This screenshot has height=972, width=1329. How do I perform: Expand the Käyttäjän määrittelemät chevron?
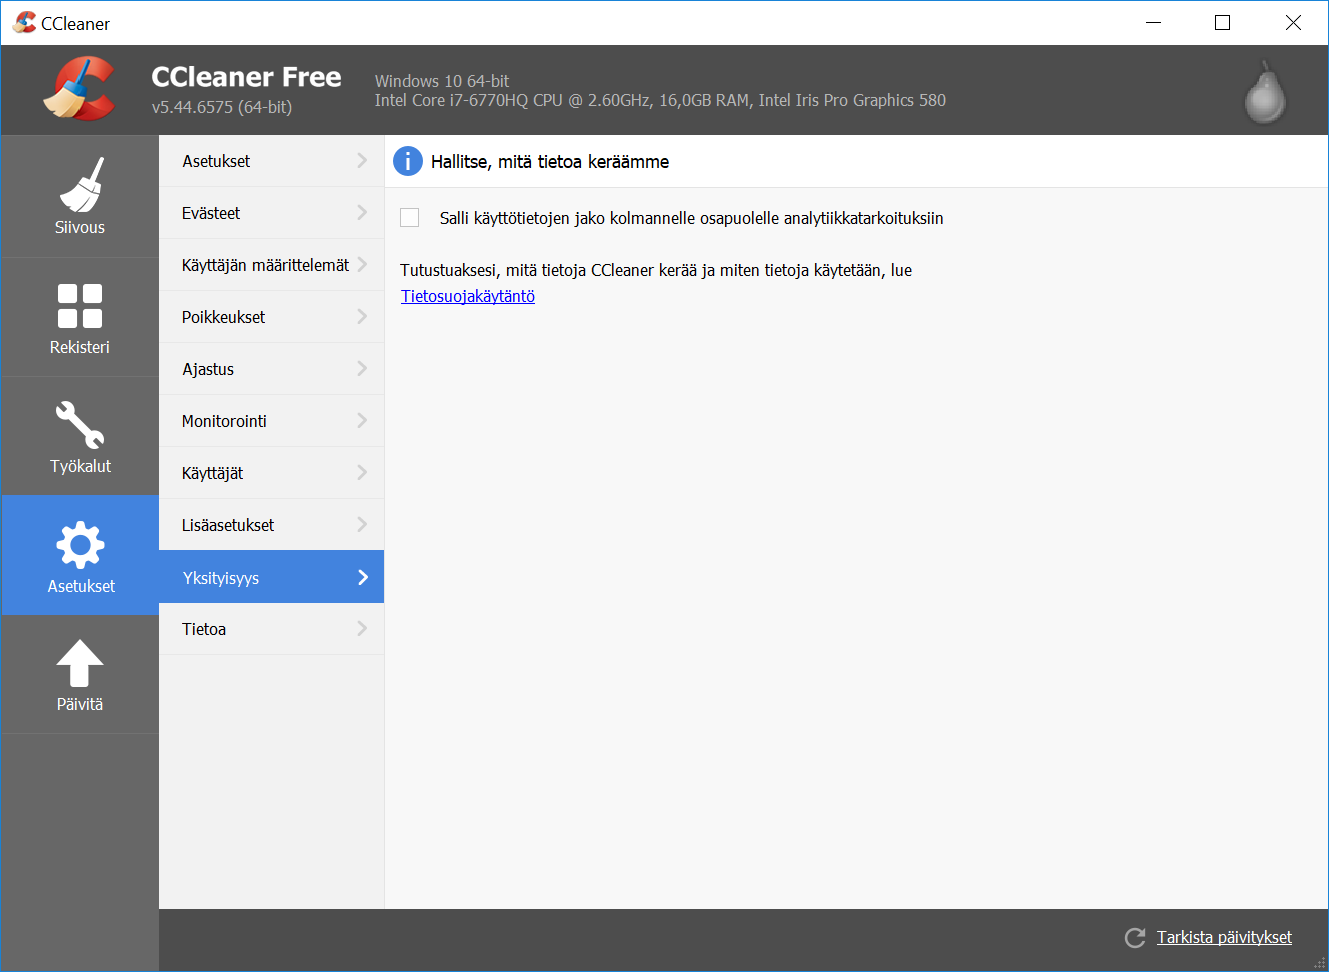[362, 264]
